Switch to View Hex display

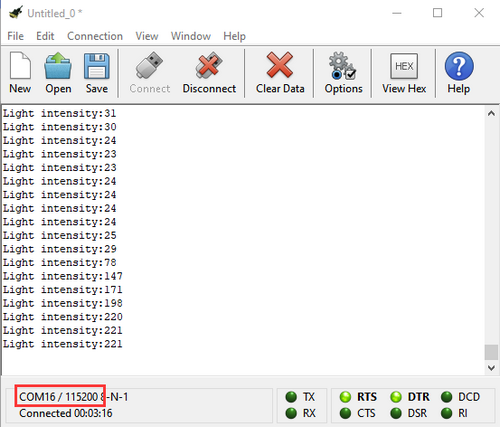point(404,73)
